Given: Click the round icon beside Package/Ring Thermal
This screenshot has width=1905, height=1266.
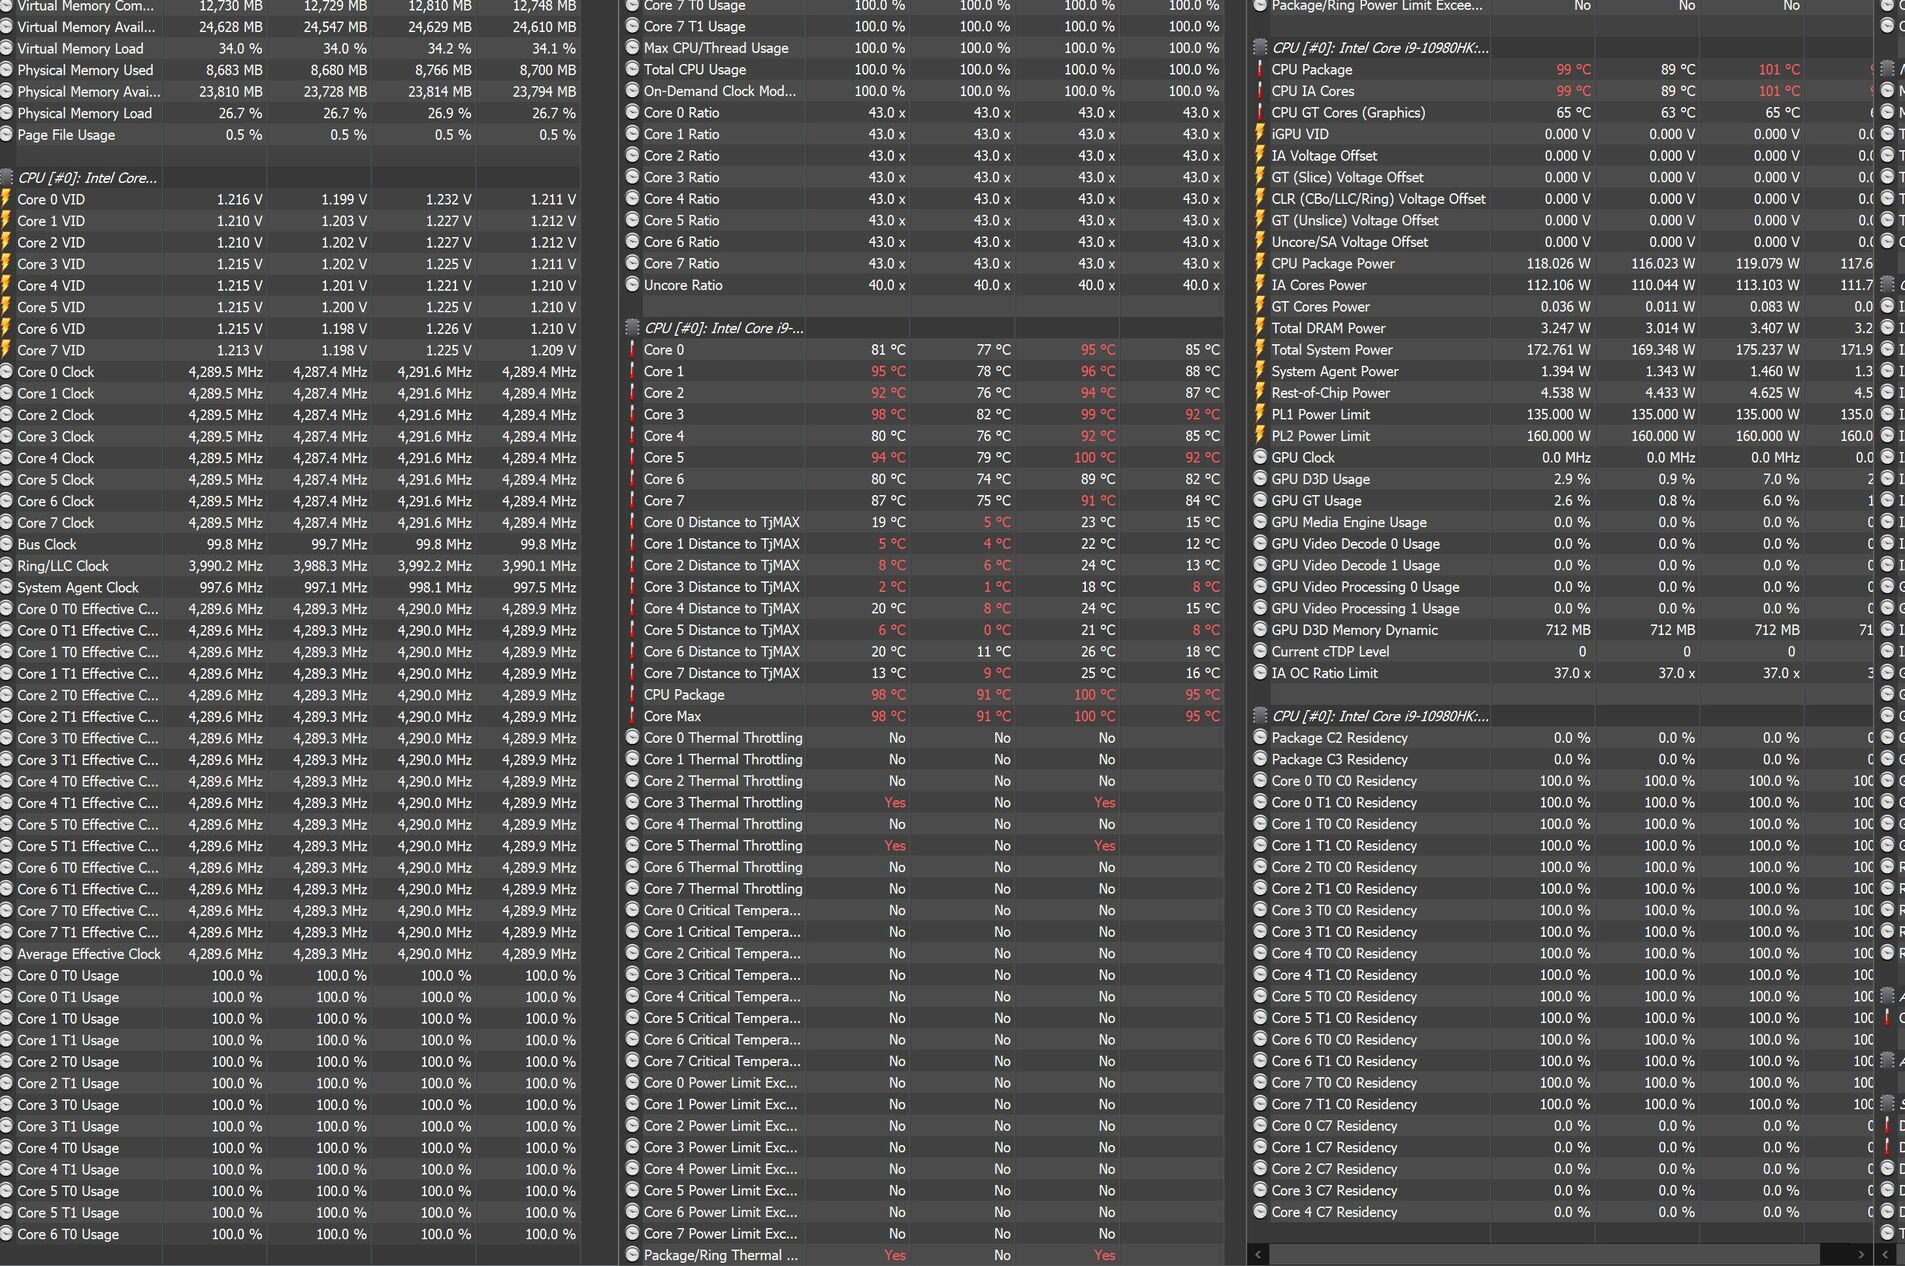Looking at the screenshot, I should coord(632,1255).
